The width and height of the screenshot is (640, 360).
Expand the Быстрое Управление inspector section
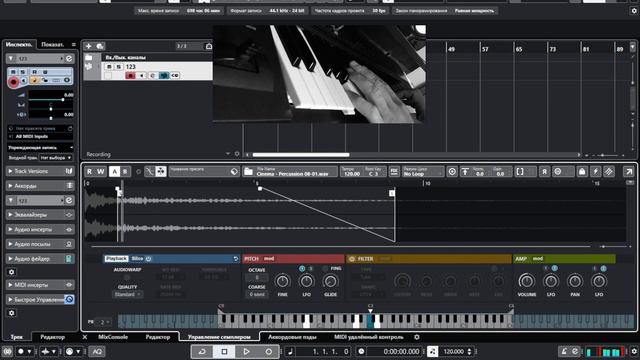[40, 300]
